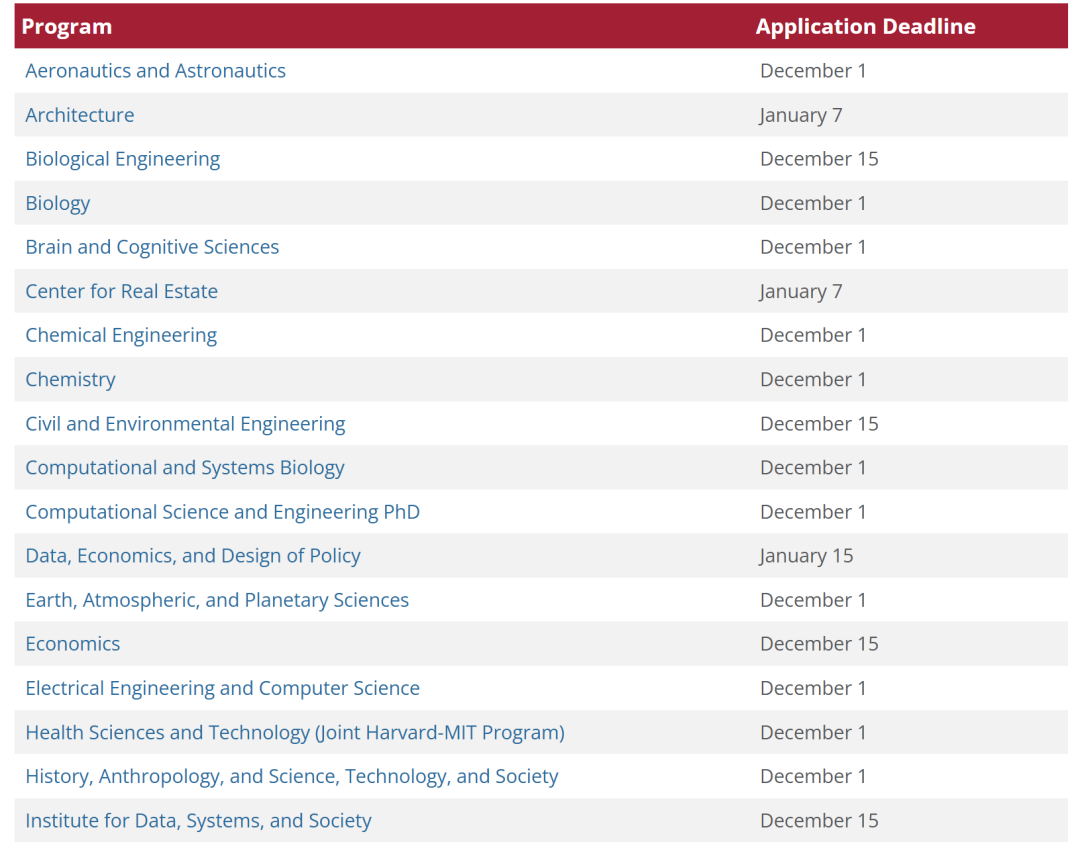
Task: Open Computational Science and Engineering PhD link
Action: [x=222, y=512]
